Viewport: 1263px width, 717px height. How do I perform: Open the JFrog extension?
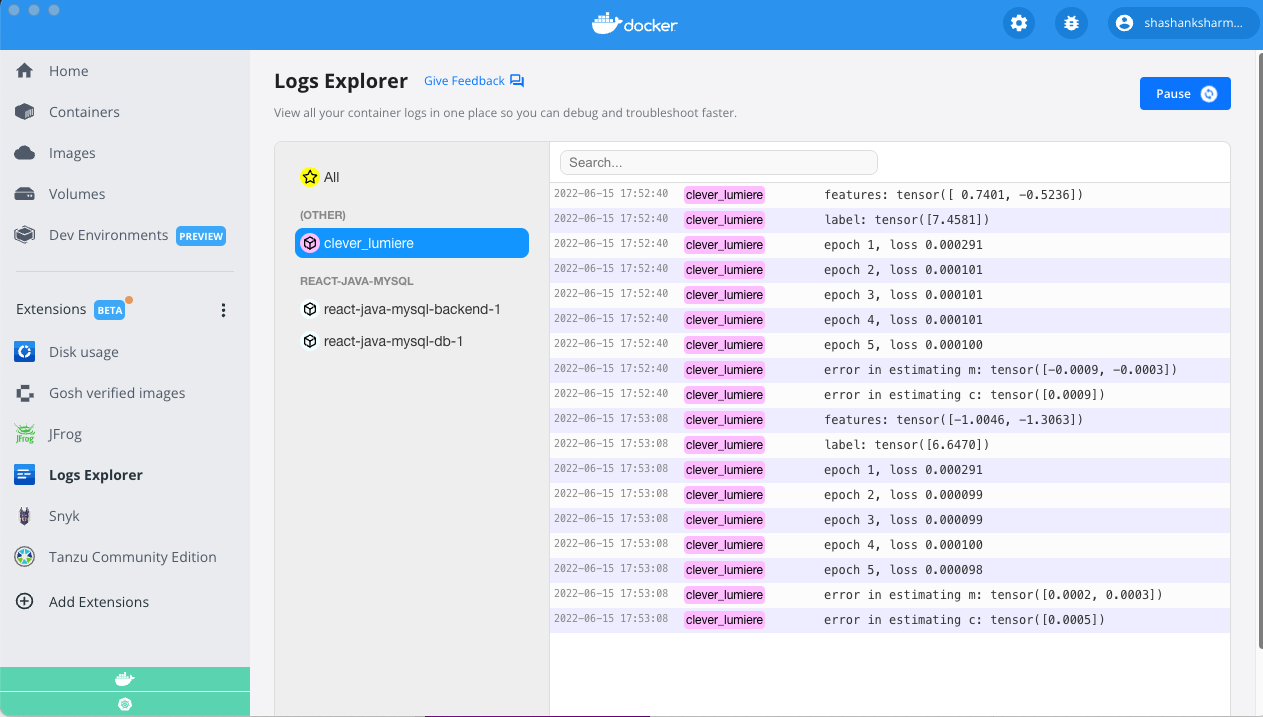65,434
